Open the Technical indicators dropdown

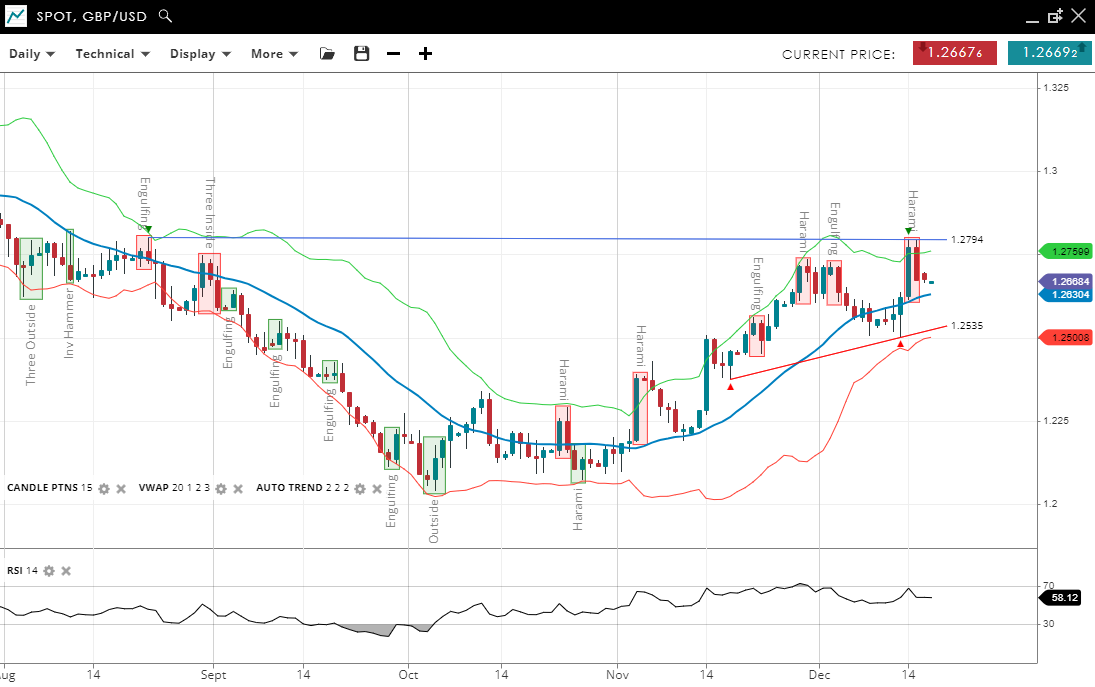(112, 54)
